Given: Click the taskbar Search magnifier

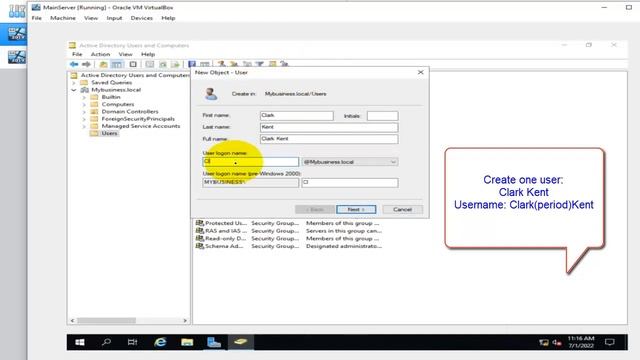Looking at the screenshot, I should click(106, 342).
